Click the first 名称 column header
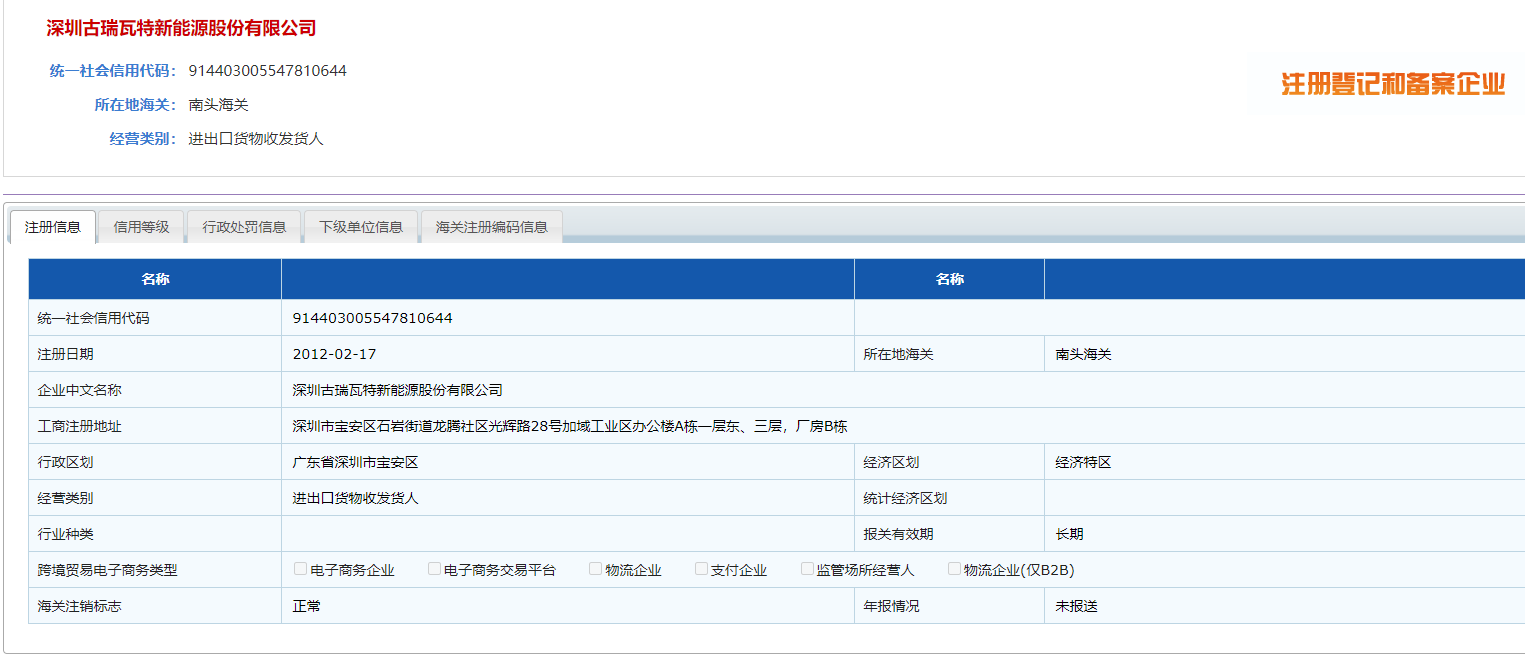 [x=155, y=279]
